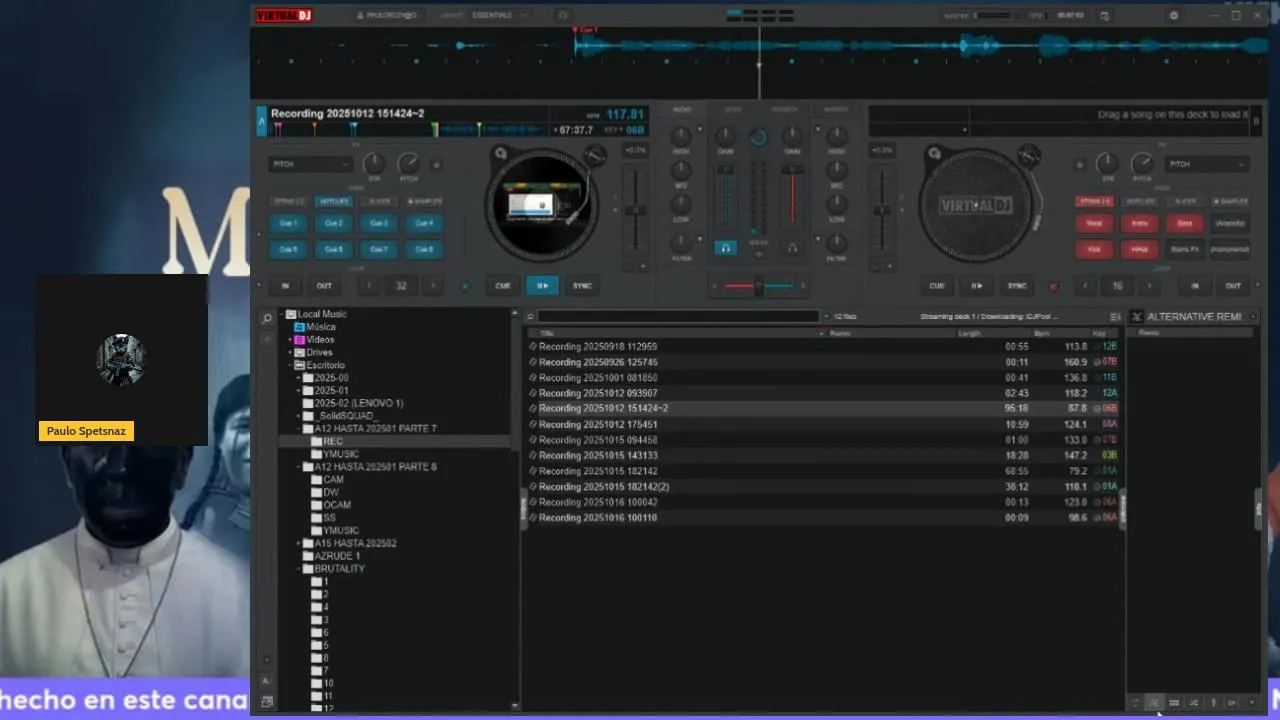
Task: Toggle the HiHat stem pad on right deck
Action: coord(1139,249)
